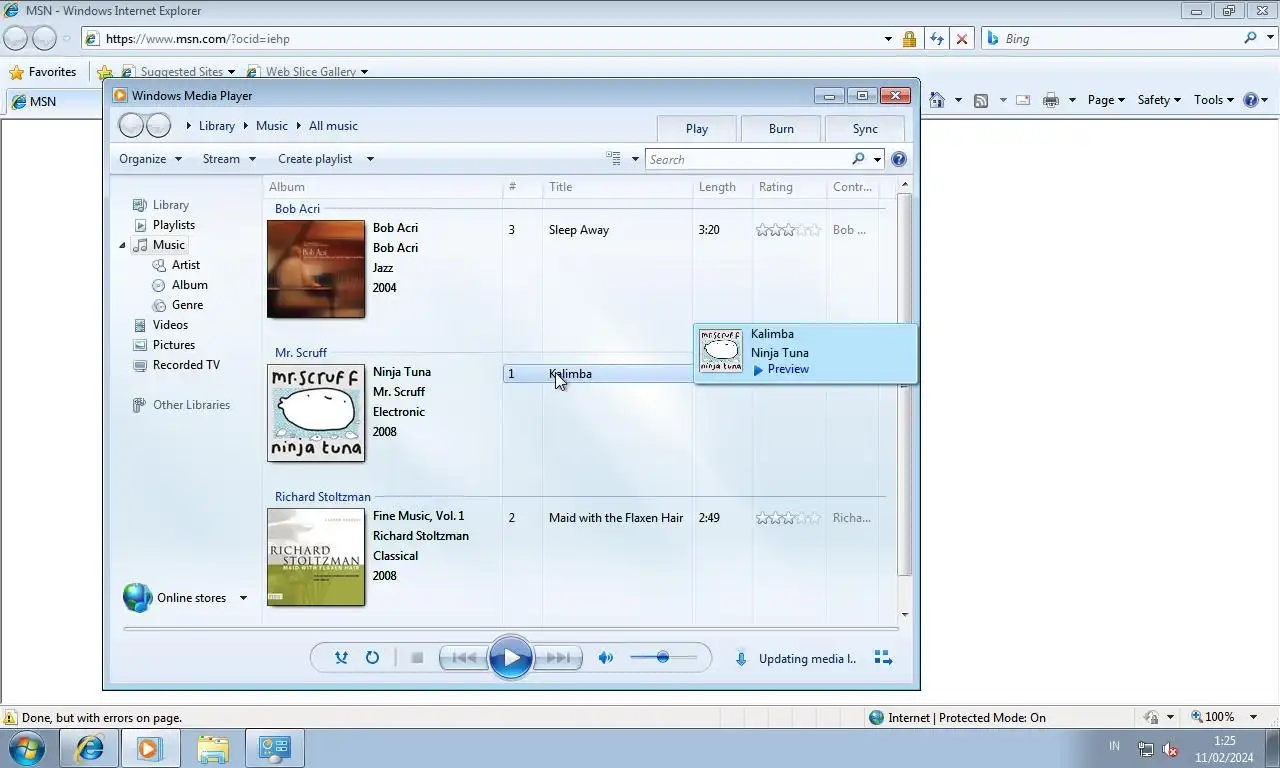This screenshot has width=1280, height=768.
Task: Click the Bob Acri album art
Action: [x=316, y=269]
